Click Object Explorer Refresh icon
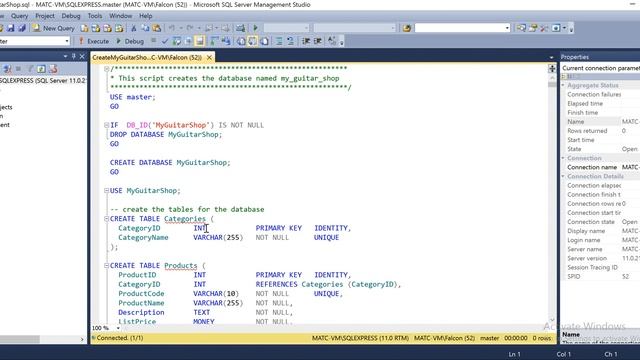Image resolution: width=640 pixels, height=360 pixels. point(41,69)
